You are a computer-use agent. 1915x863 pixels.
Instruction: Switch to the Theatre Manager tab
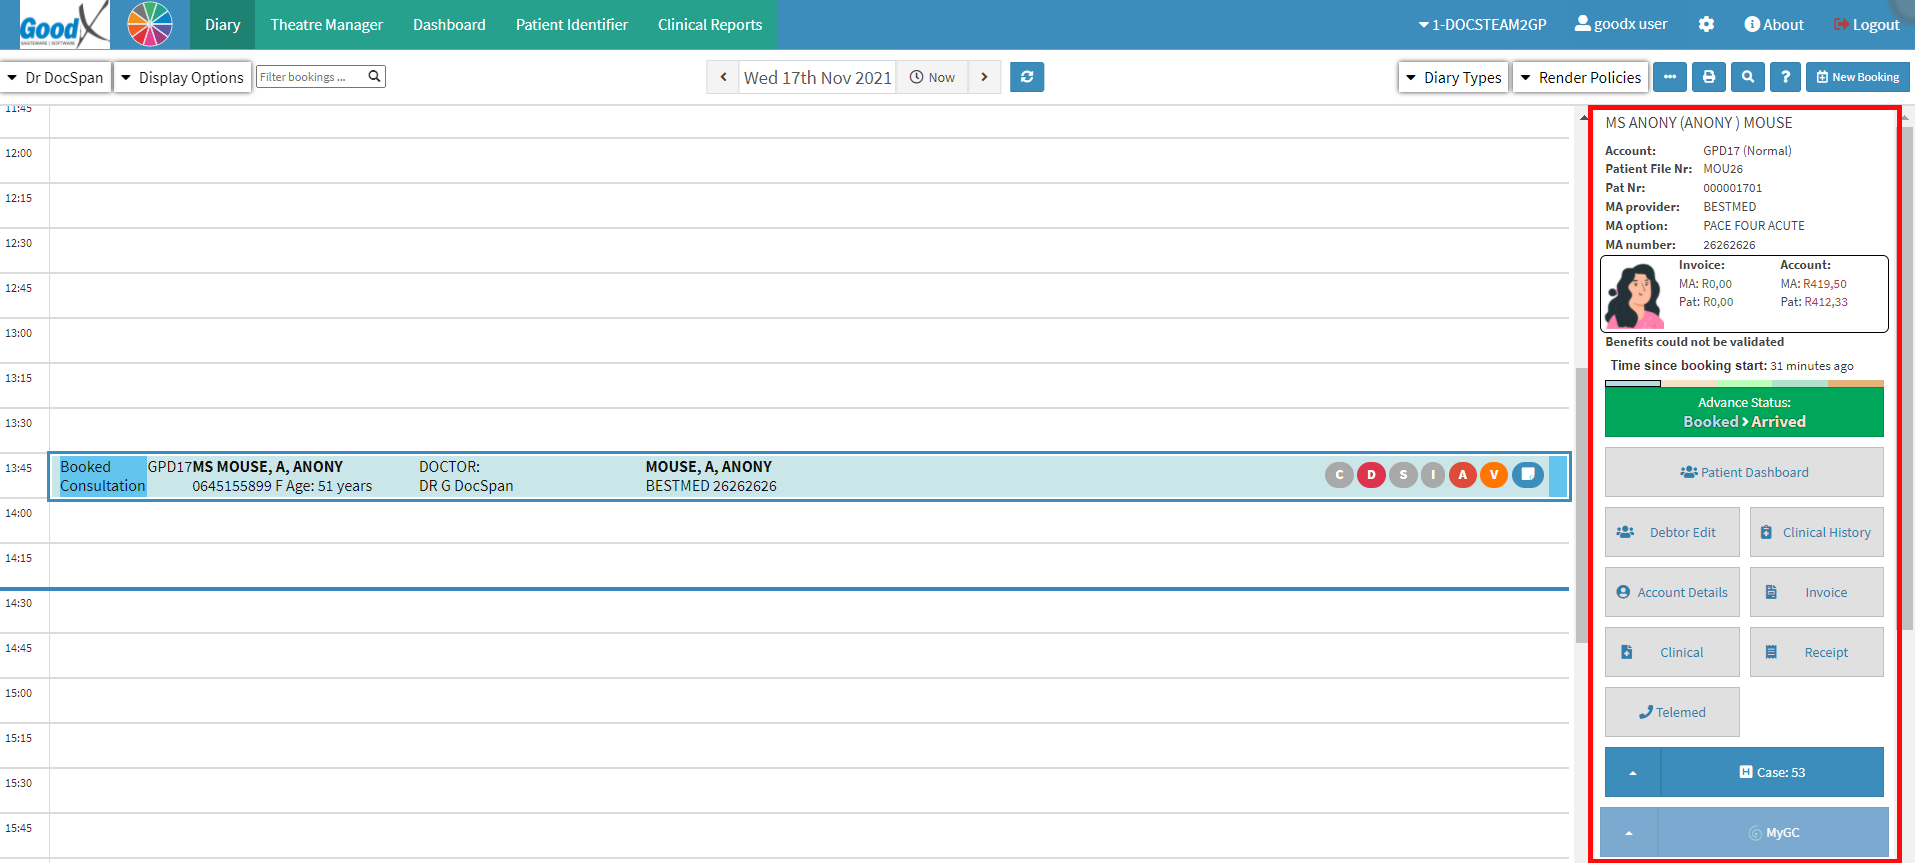point(326,24)
